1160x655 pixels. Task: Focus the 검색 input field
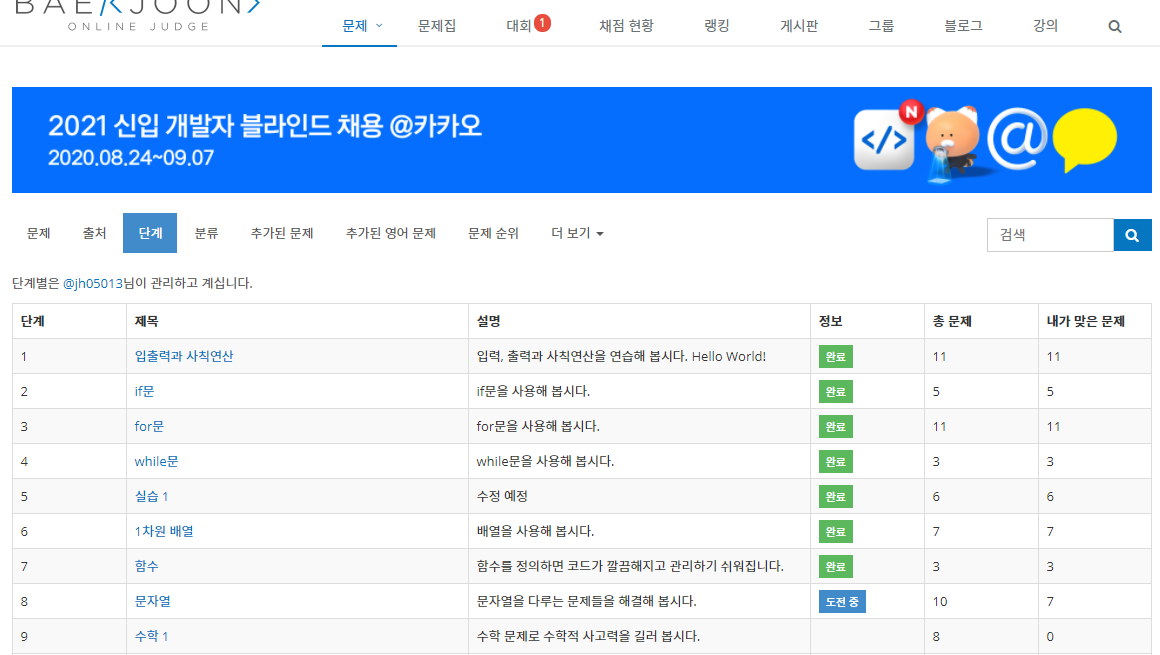[1050, 235]
